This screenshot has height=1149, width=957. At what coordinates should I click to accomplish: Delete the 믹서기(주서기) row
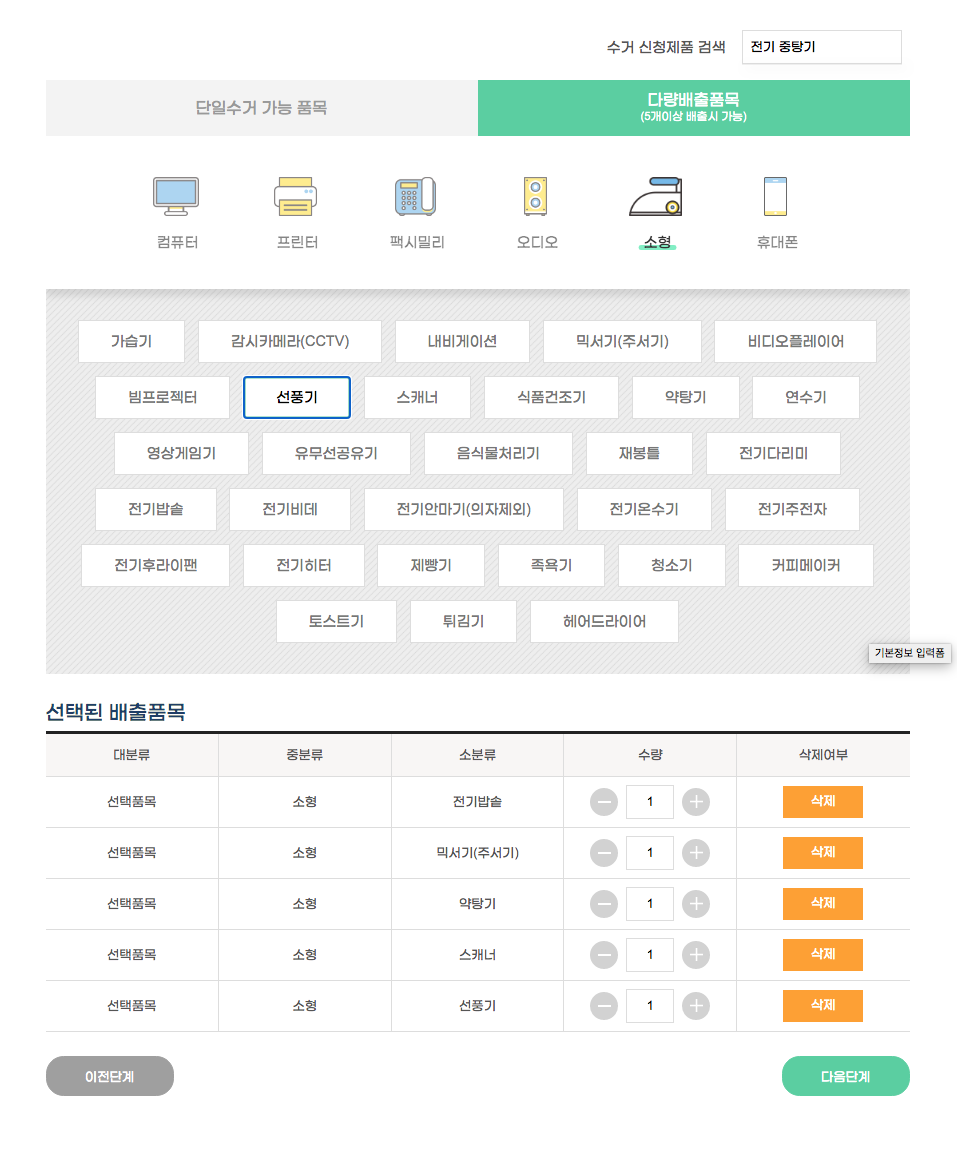pyautogui.click(x=823, y=853)
